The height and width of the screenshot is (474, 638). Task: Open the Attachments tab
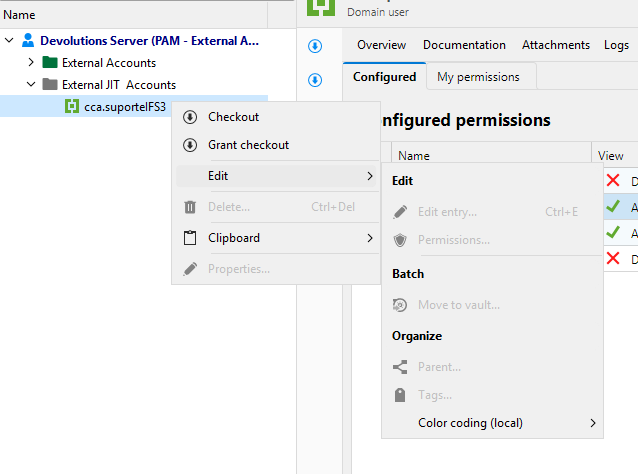point(556,45)
